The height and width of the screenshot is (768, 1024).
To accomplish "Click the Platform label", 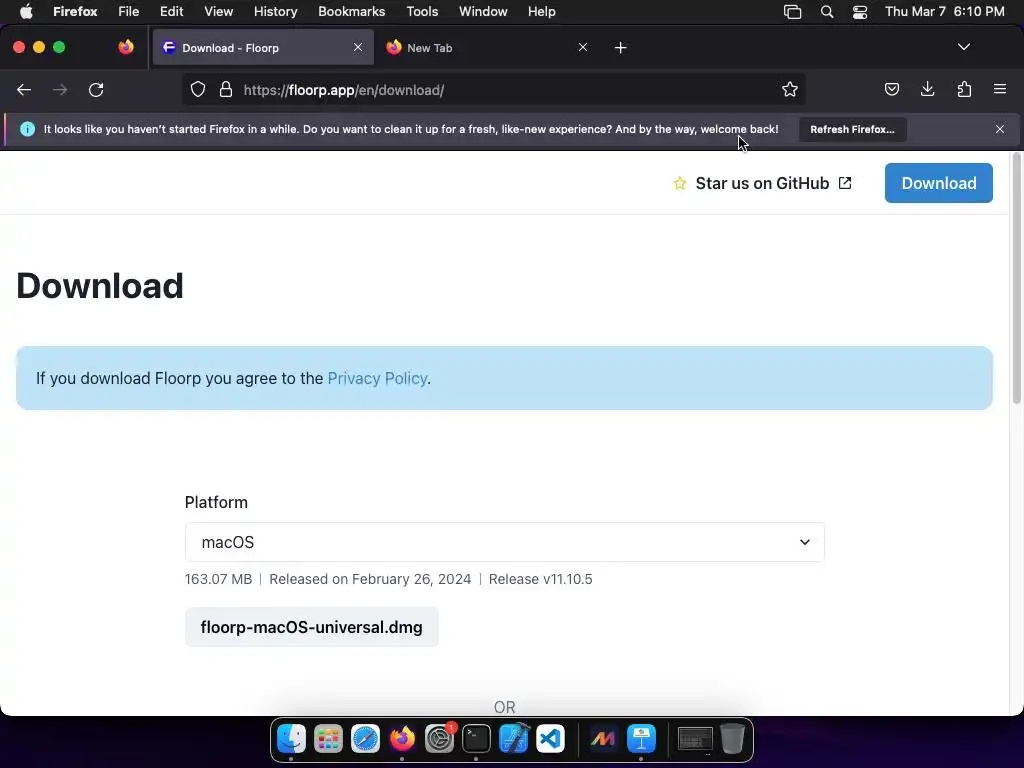I will (x=216, y=502).
